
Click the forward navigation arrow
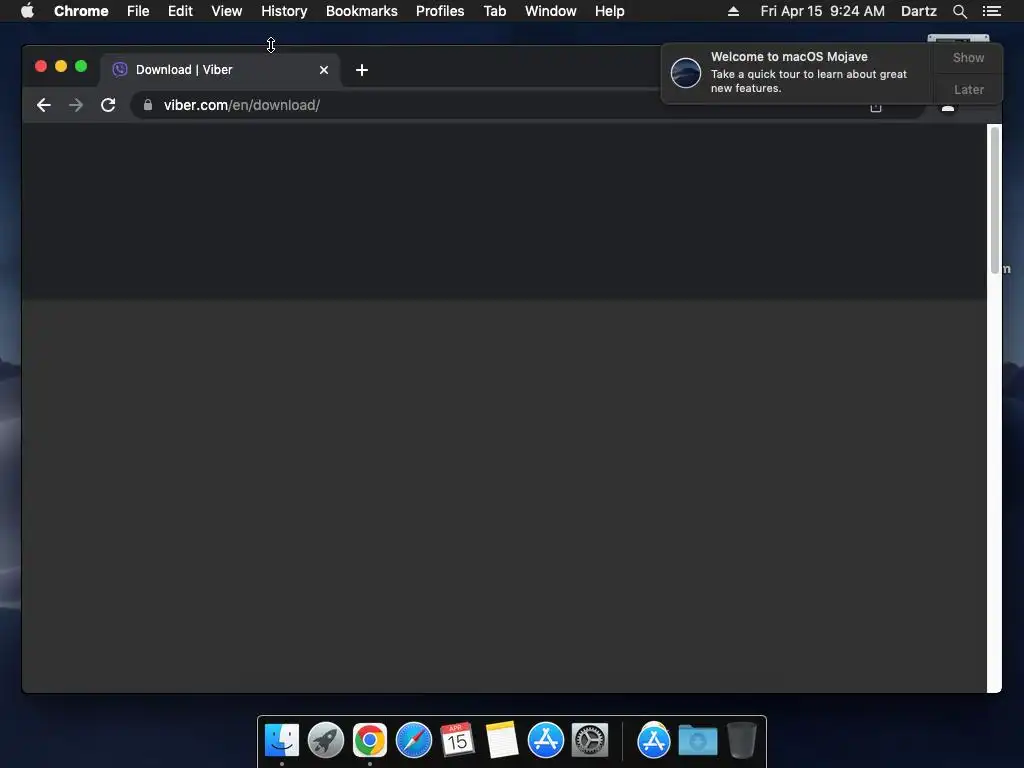tap(76, 105)
